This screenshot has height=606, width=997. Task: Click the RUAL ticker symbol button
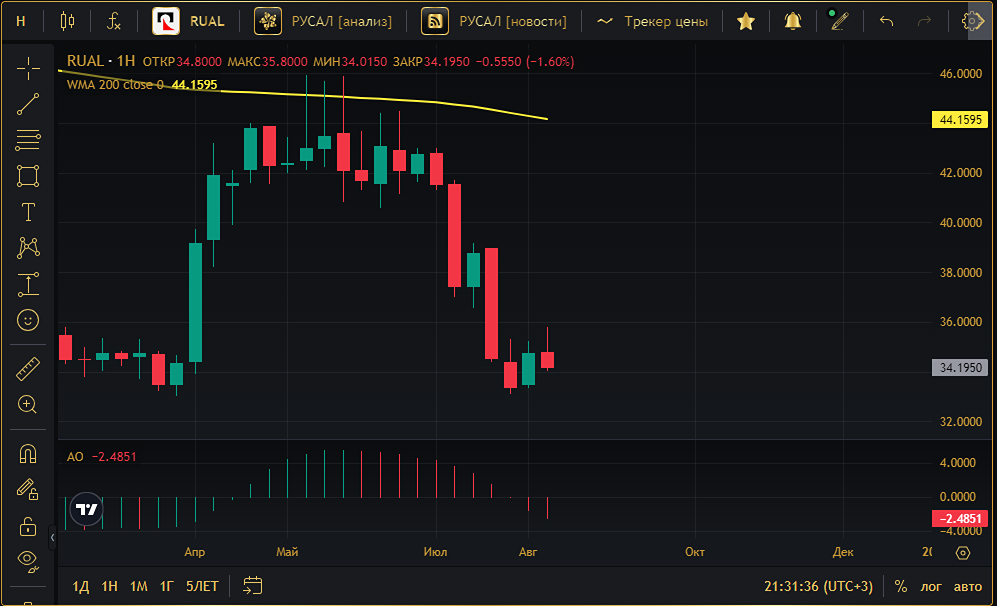coord(189,21)
